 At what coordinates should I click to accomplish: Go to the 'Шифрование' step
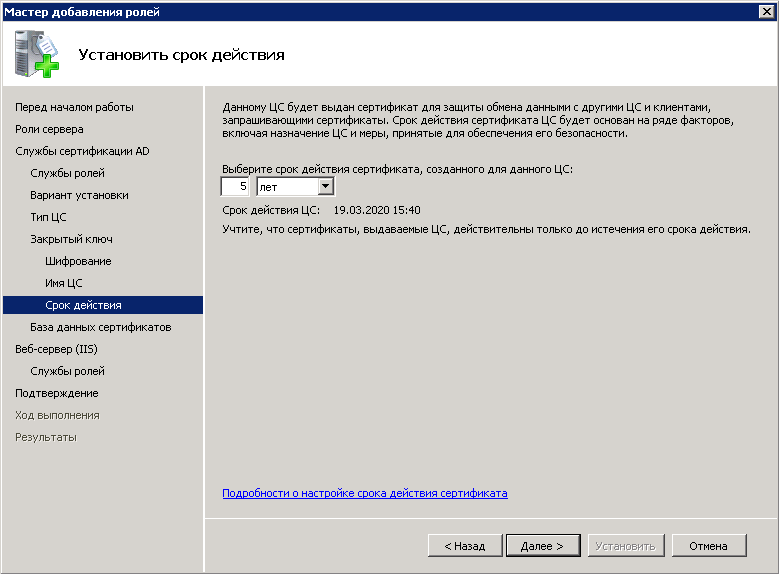click(x=78, y=261)
